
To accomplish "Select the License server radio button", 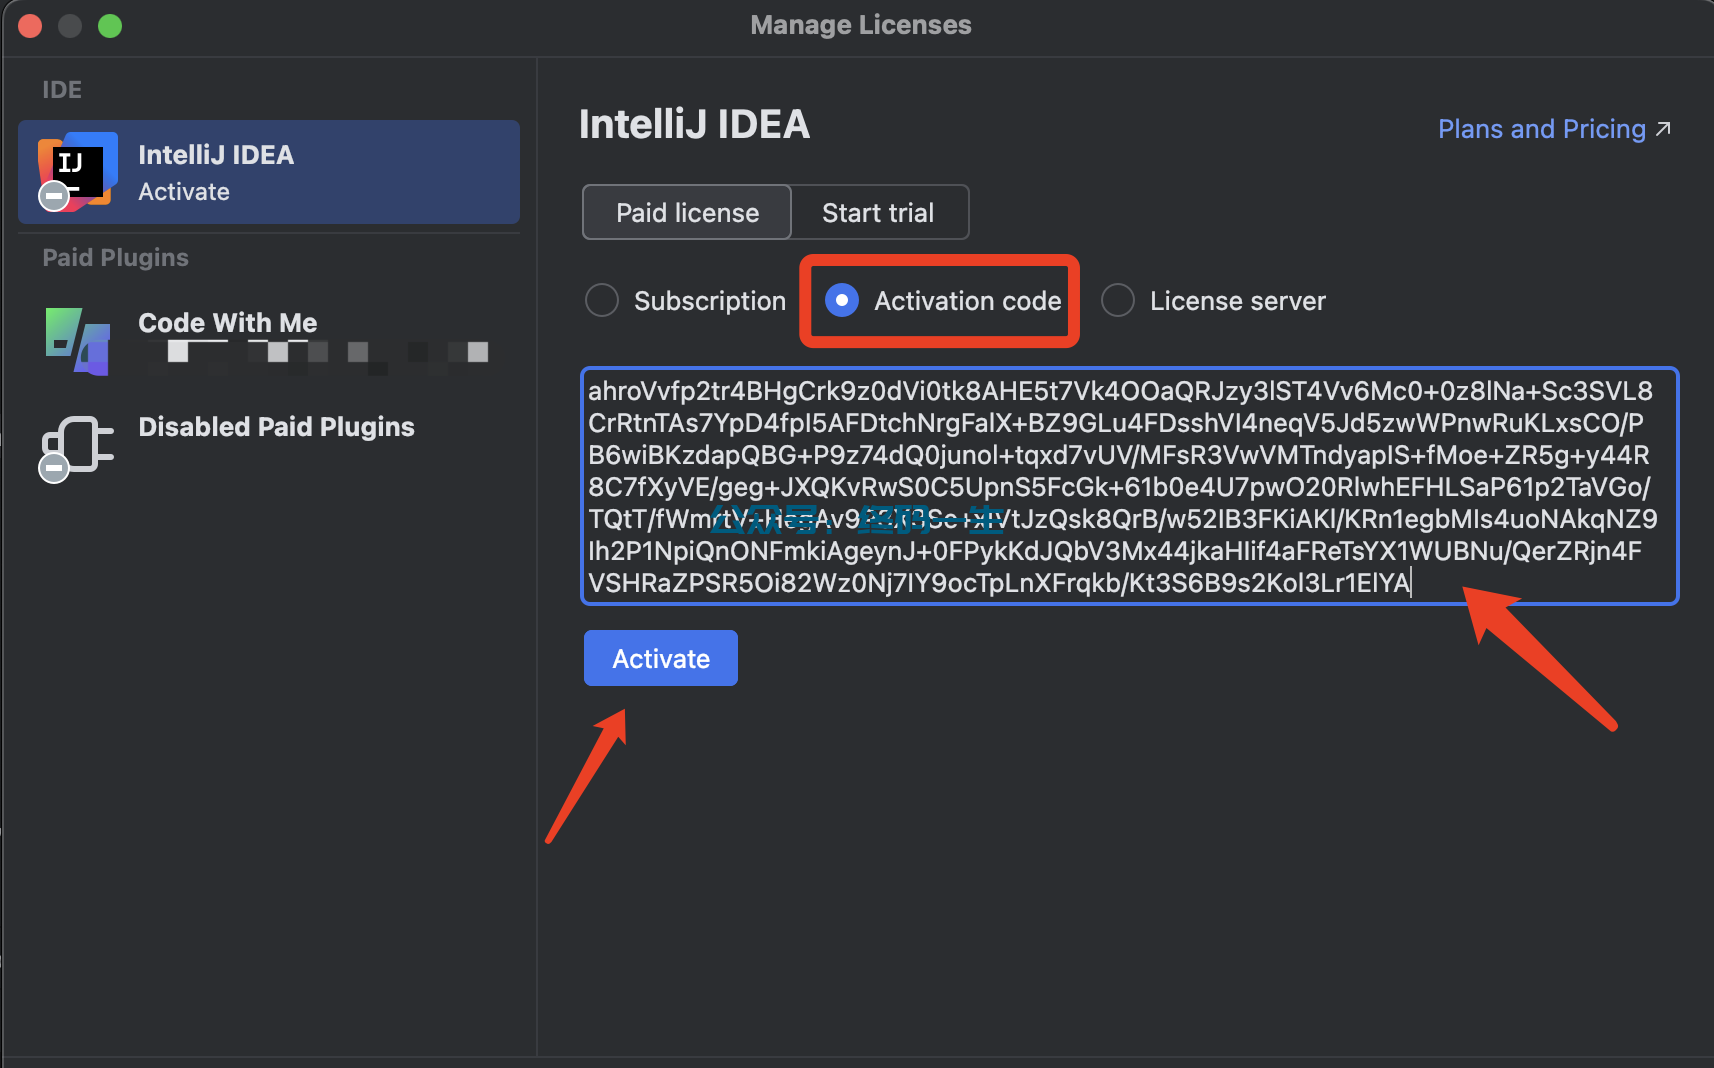I will [1118, 300].
